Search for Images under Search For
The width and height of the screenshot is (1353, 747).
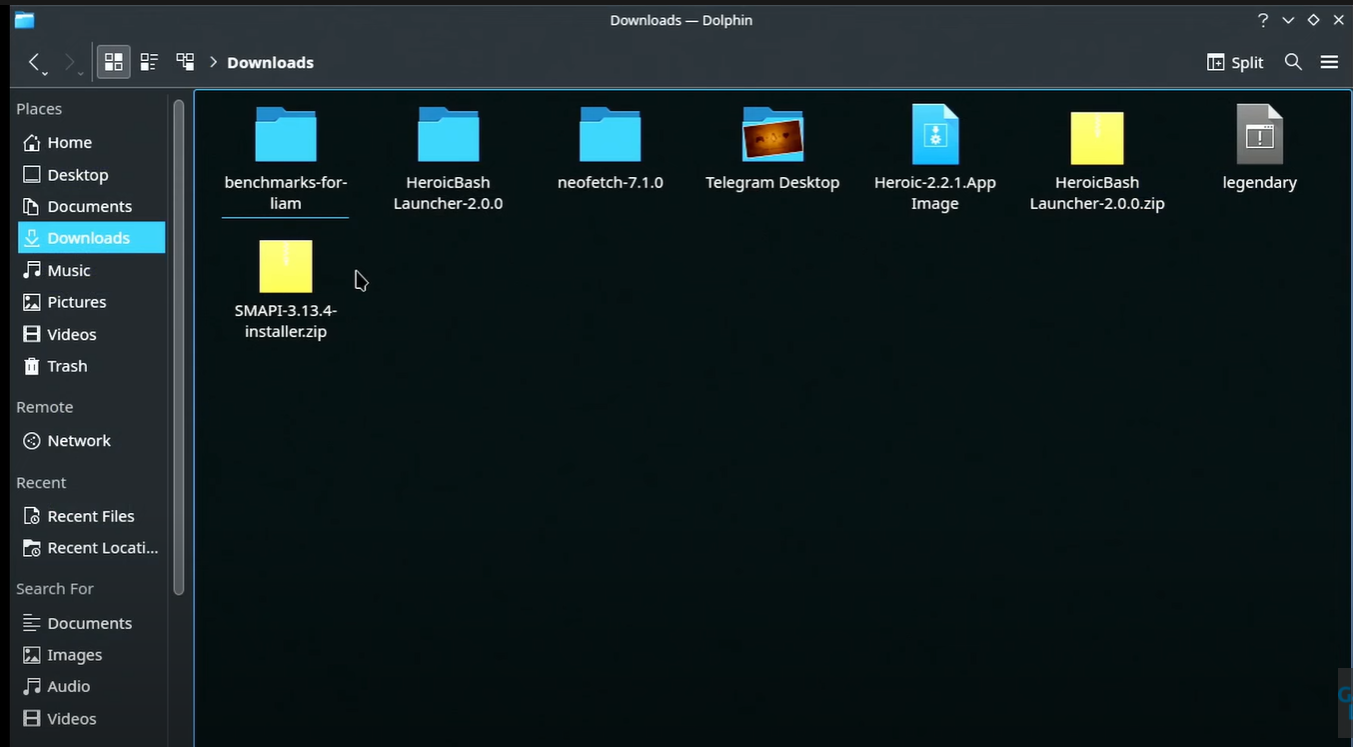coord(91,655)
